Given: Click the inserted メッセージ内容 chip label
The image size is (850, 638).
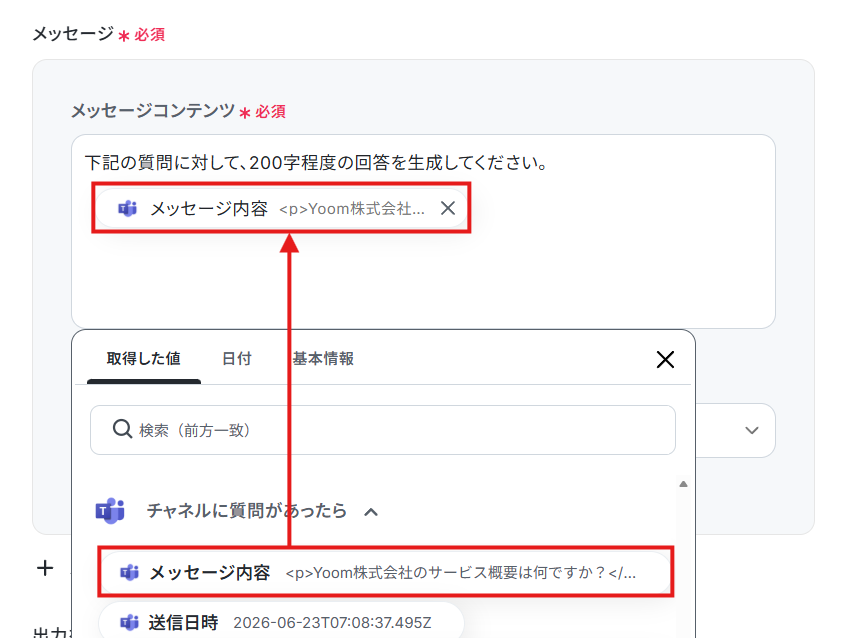Looking at the screenshot, I should tap(209, 209).
